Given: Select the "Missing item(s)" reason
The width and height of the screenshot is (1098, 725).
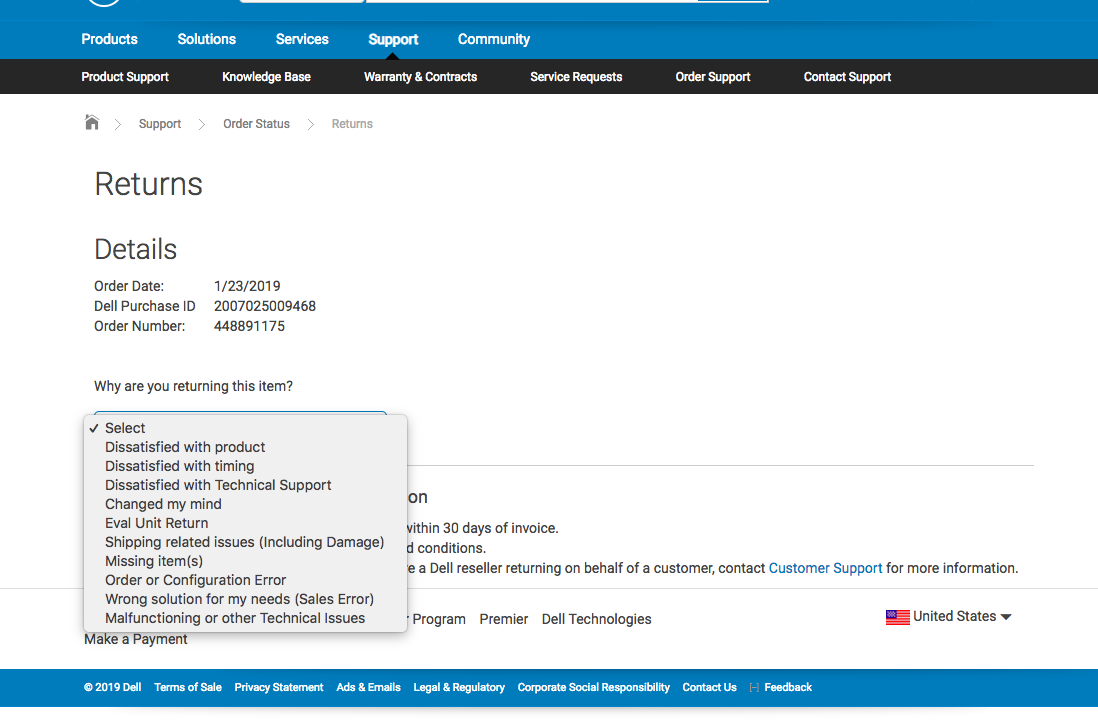Looking at the screenshot, I should [x=153, y=561].
